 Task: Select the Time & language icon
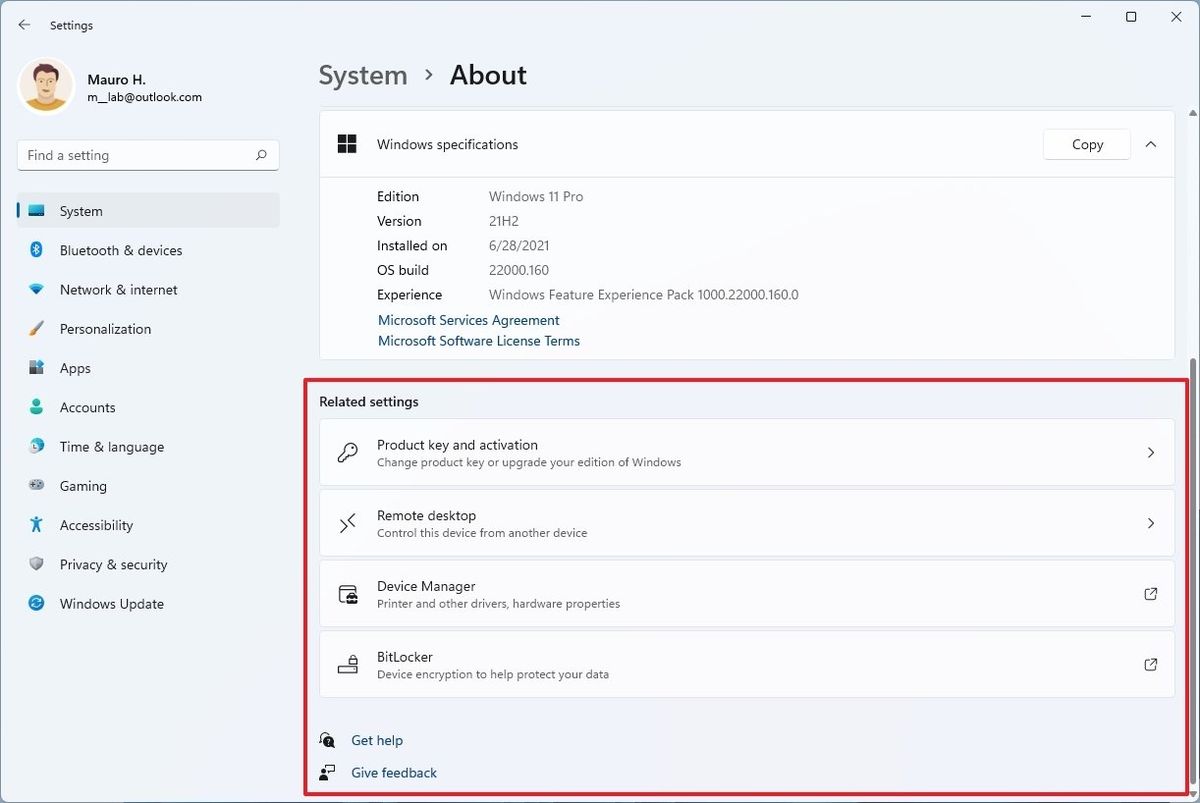(x=37, y=446)
